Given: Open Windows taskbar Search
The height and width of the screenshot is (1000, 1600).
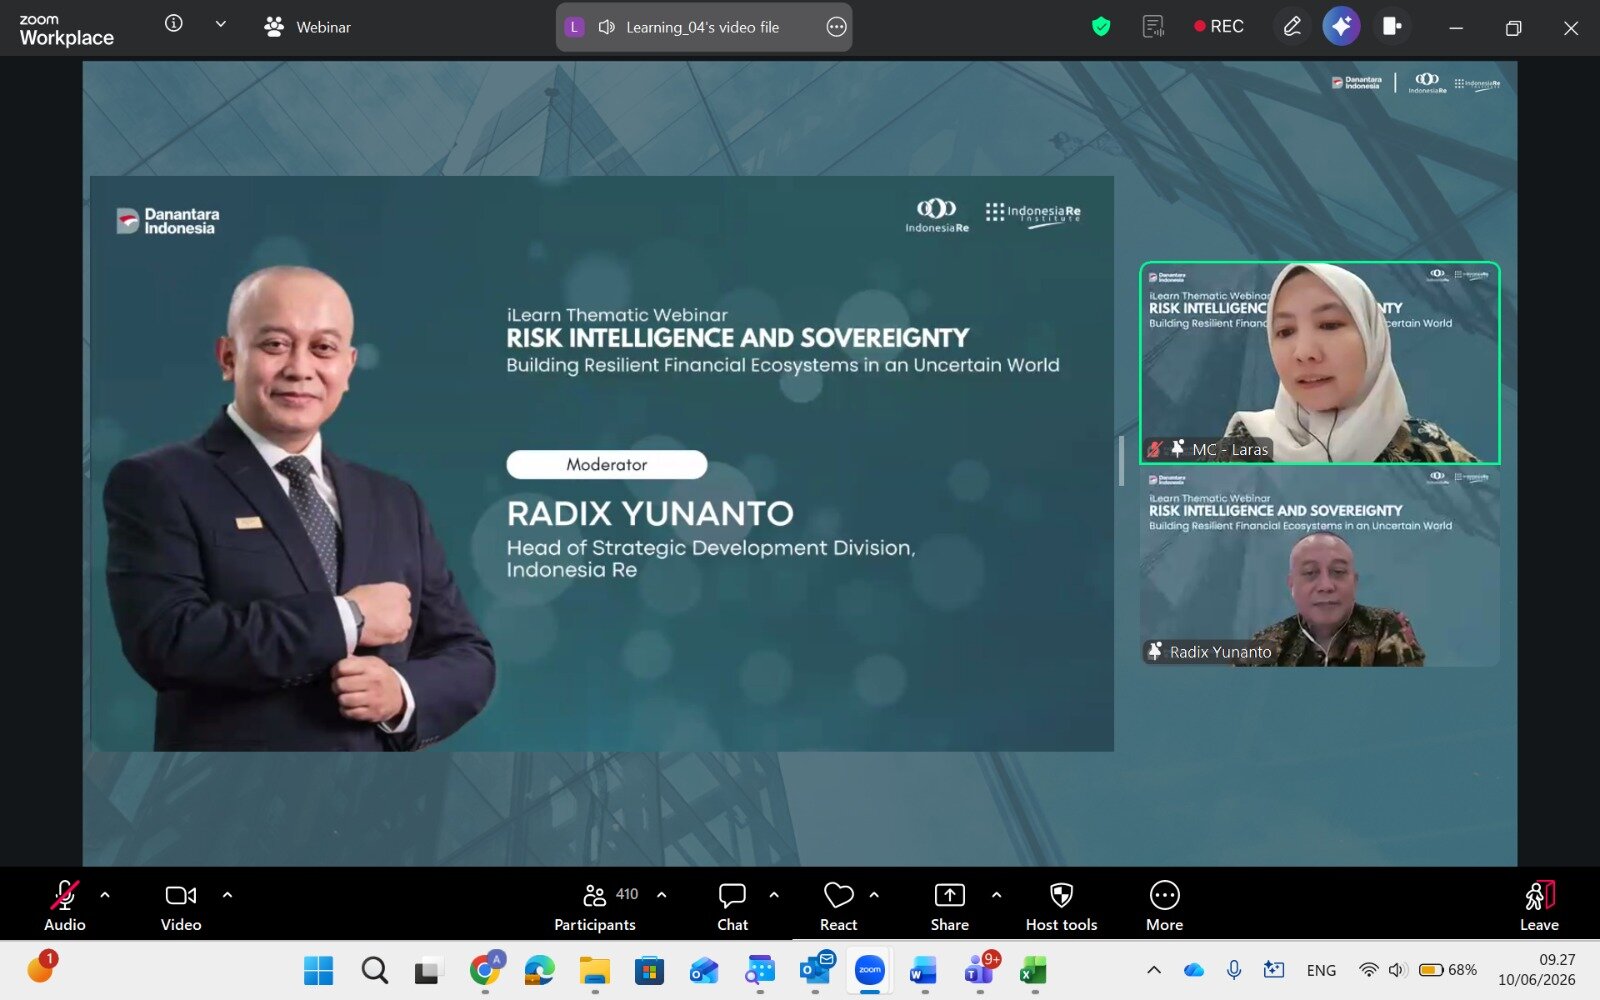Looking at the screenshot, I should click(x=375, y=970).
